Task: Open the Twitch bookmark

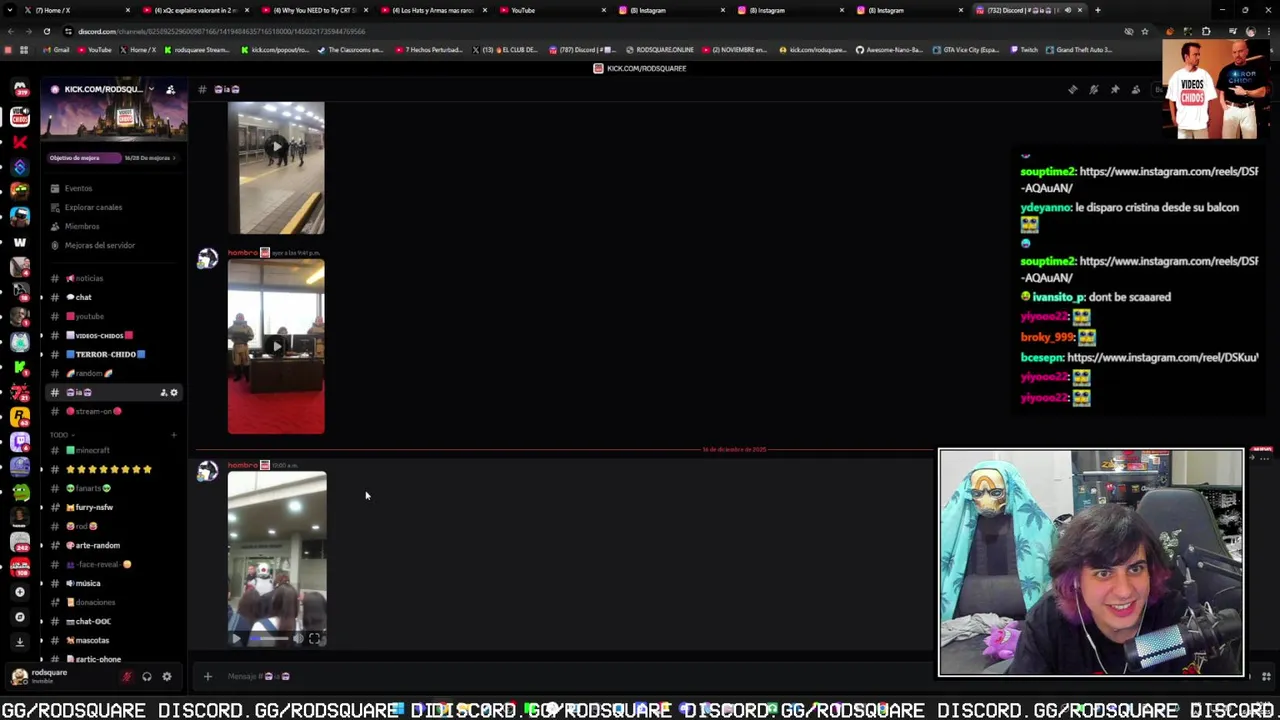Action: [x=1024, y=50]
